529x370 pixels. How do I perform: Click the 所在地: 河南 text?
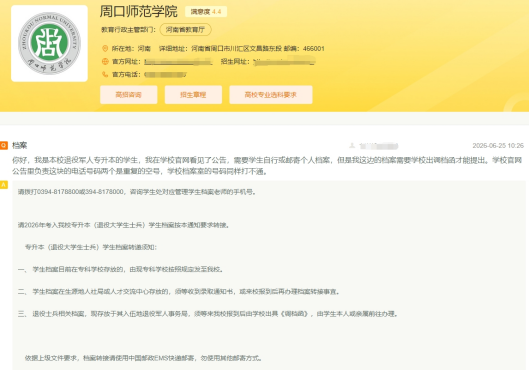[131, 49]
